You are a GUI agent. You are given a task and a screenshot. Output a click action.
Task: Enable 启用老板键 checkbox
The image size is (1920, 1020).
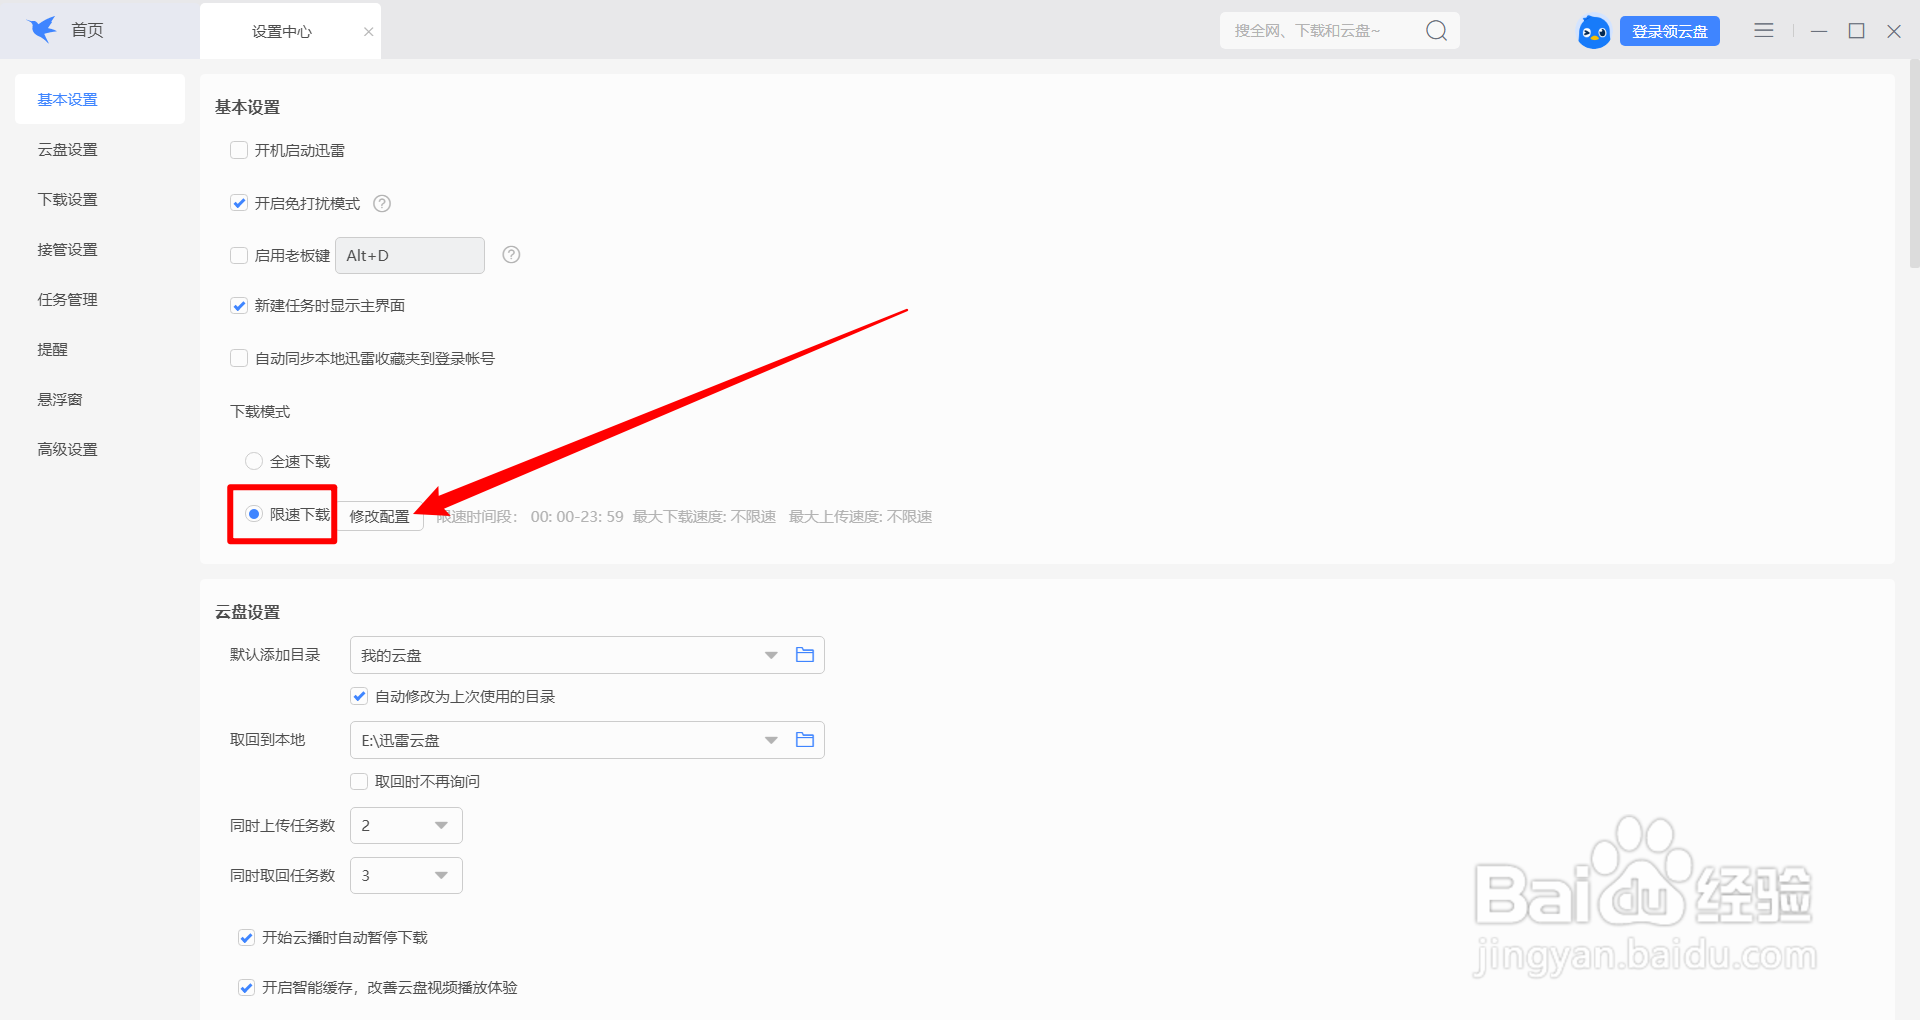tap(239, 255)
